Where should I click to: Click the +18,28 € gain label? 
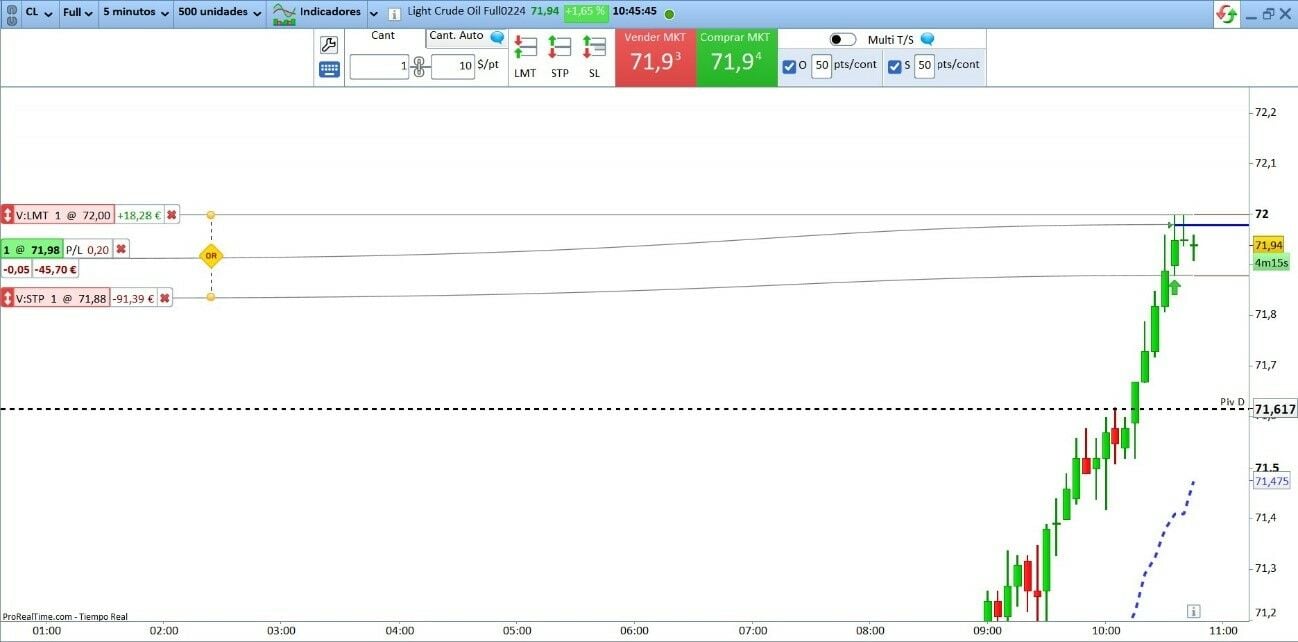point(139,215)
